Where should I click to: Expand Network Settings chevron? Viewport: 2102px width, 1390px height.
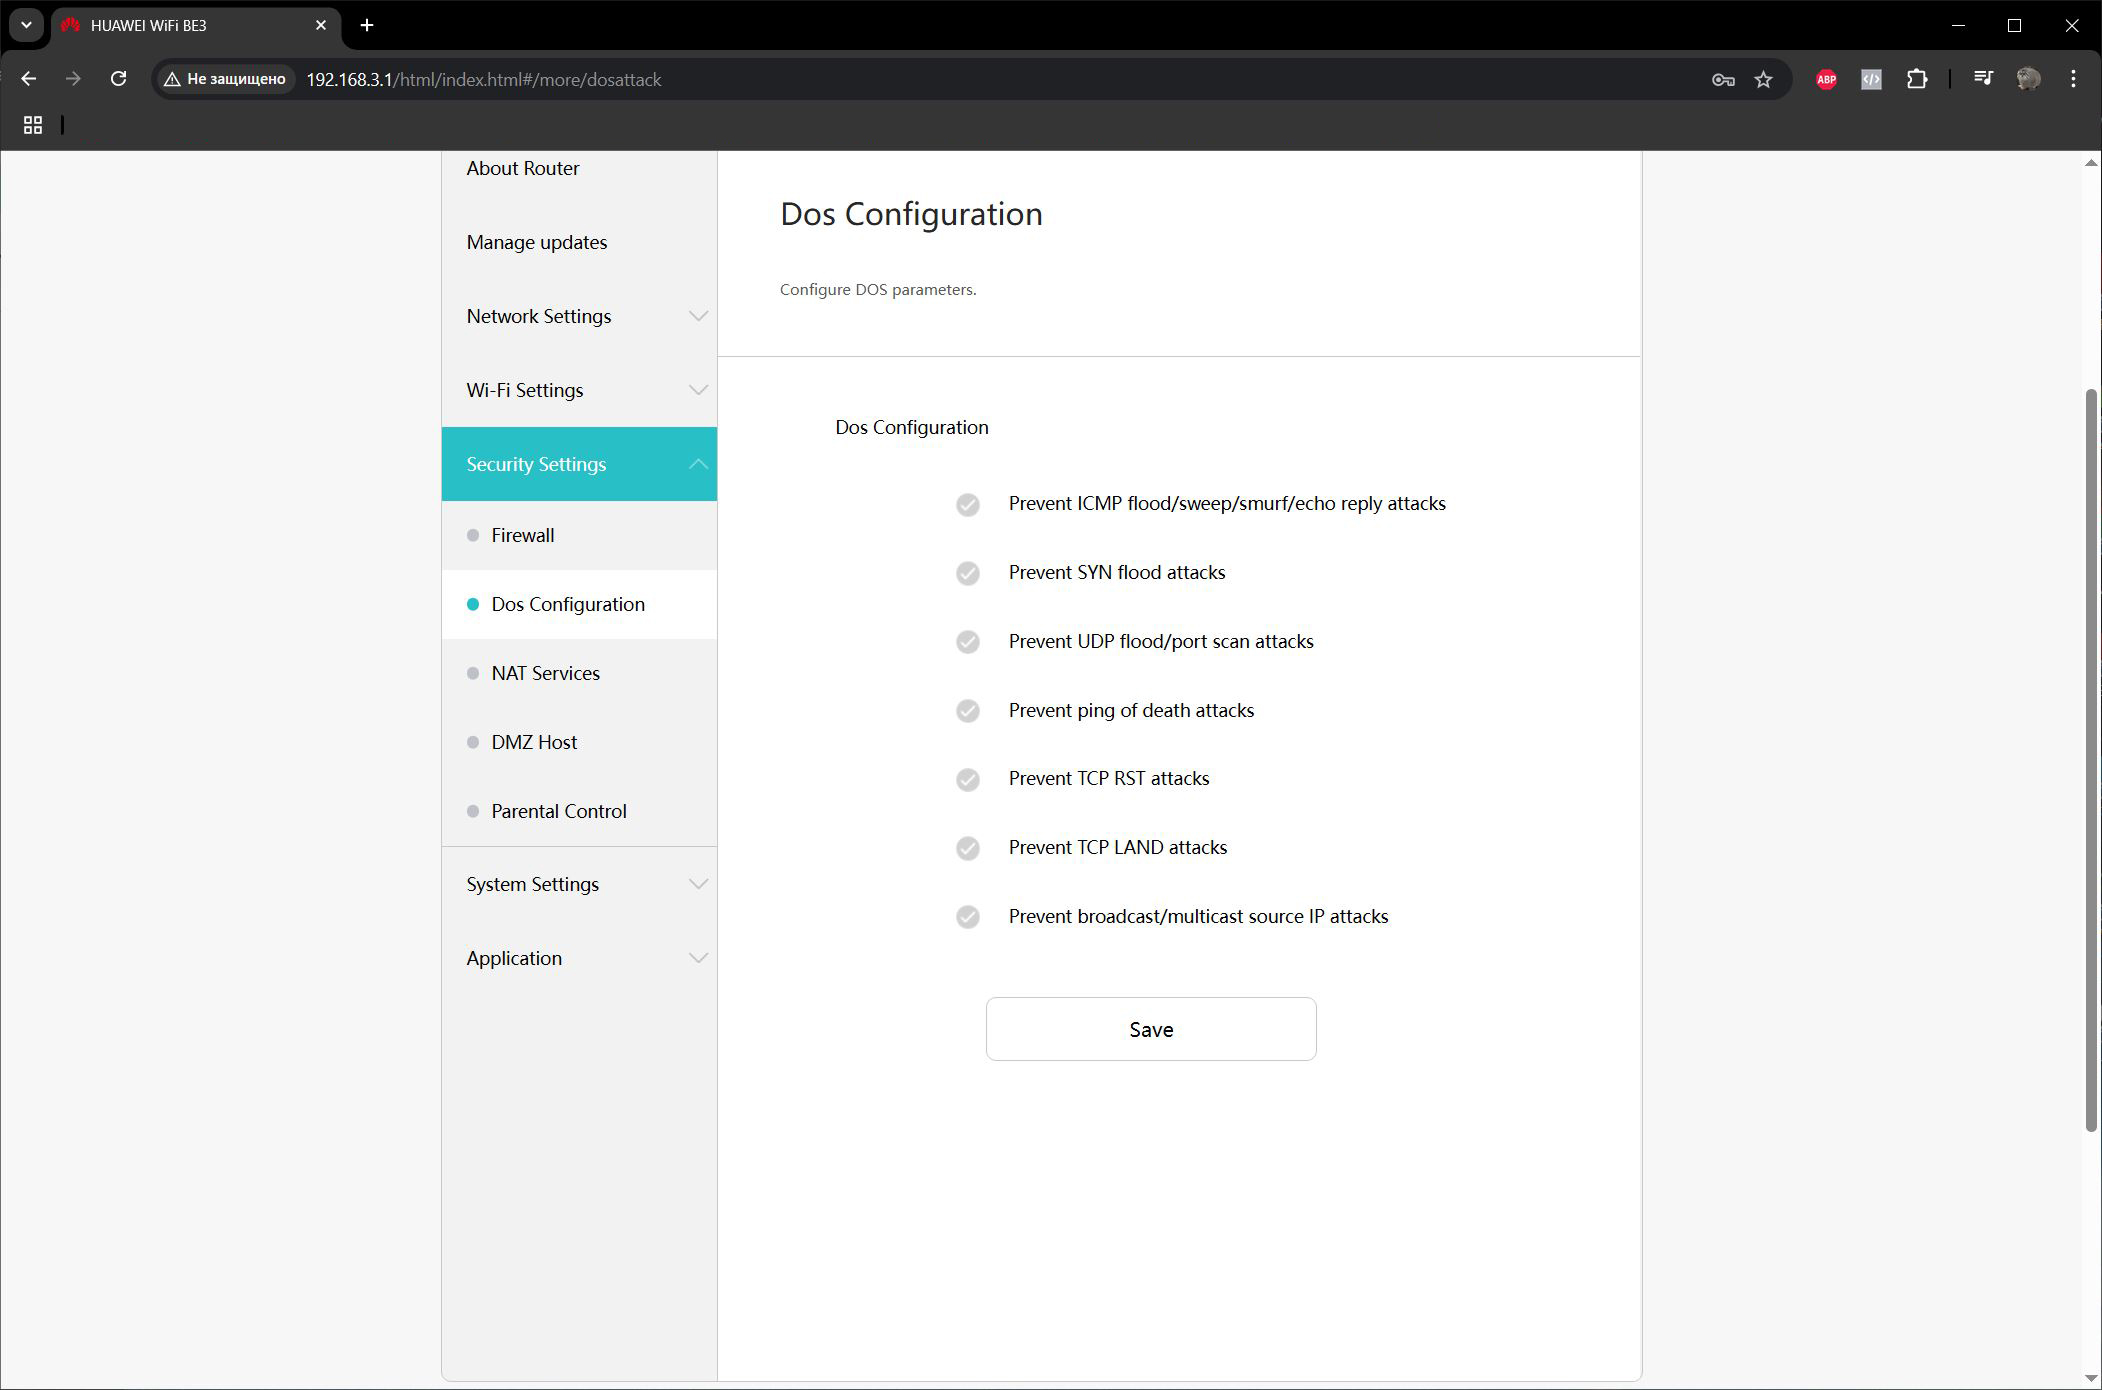[x=698, y=316]
